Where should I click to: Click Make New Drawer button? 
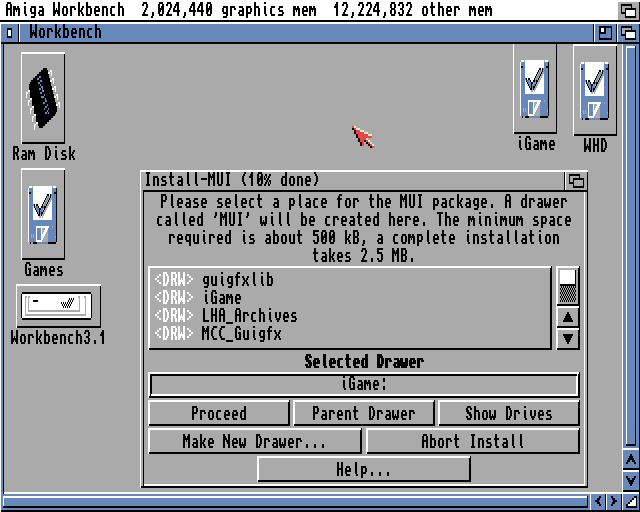point(254,441)
